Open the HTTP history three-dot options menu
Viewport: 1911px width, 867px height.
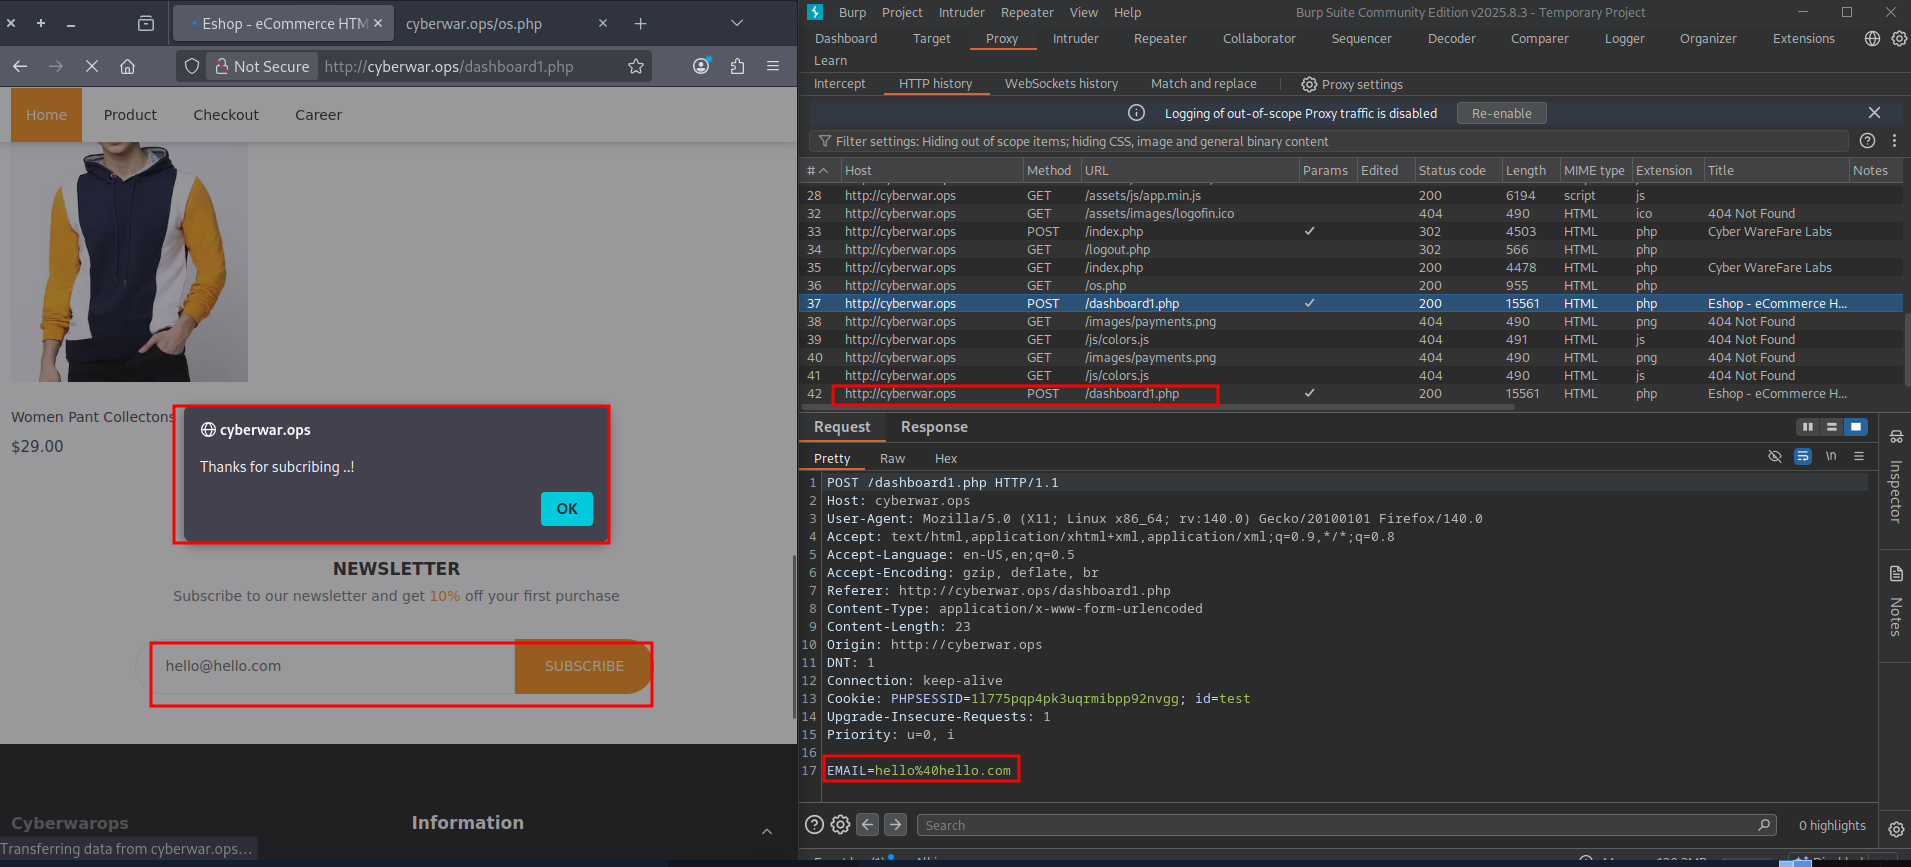[1894, 141]
